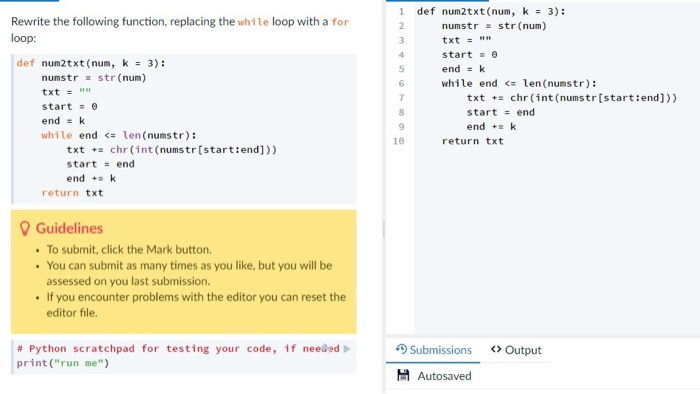Click the Autosaved floppy disk icon
Image resolution: width=700 pixels, height=394 pixels.
403,375
